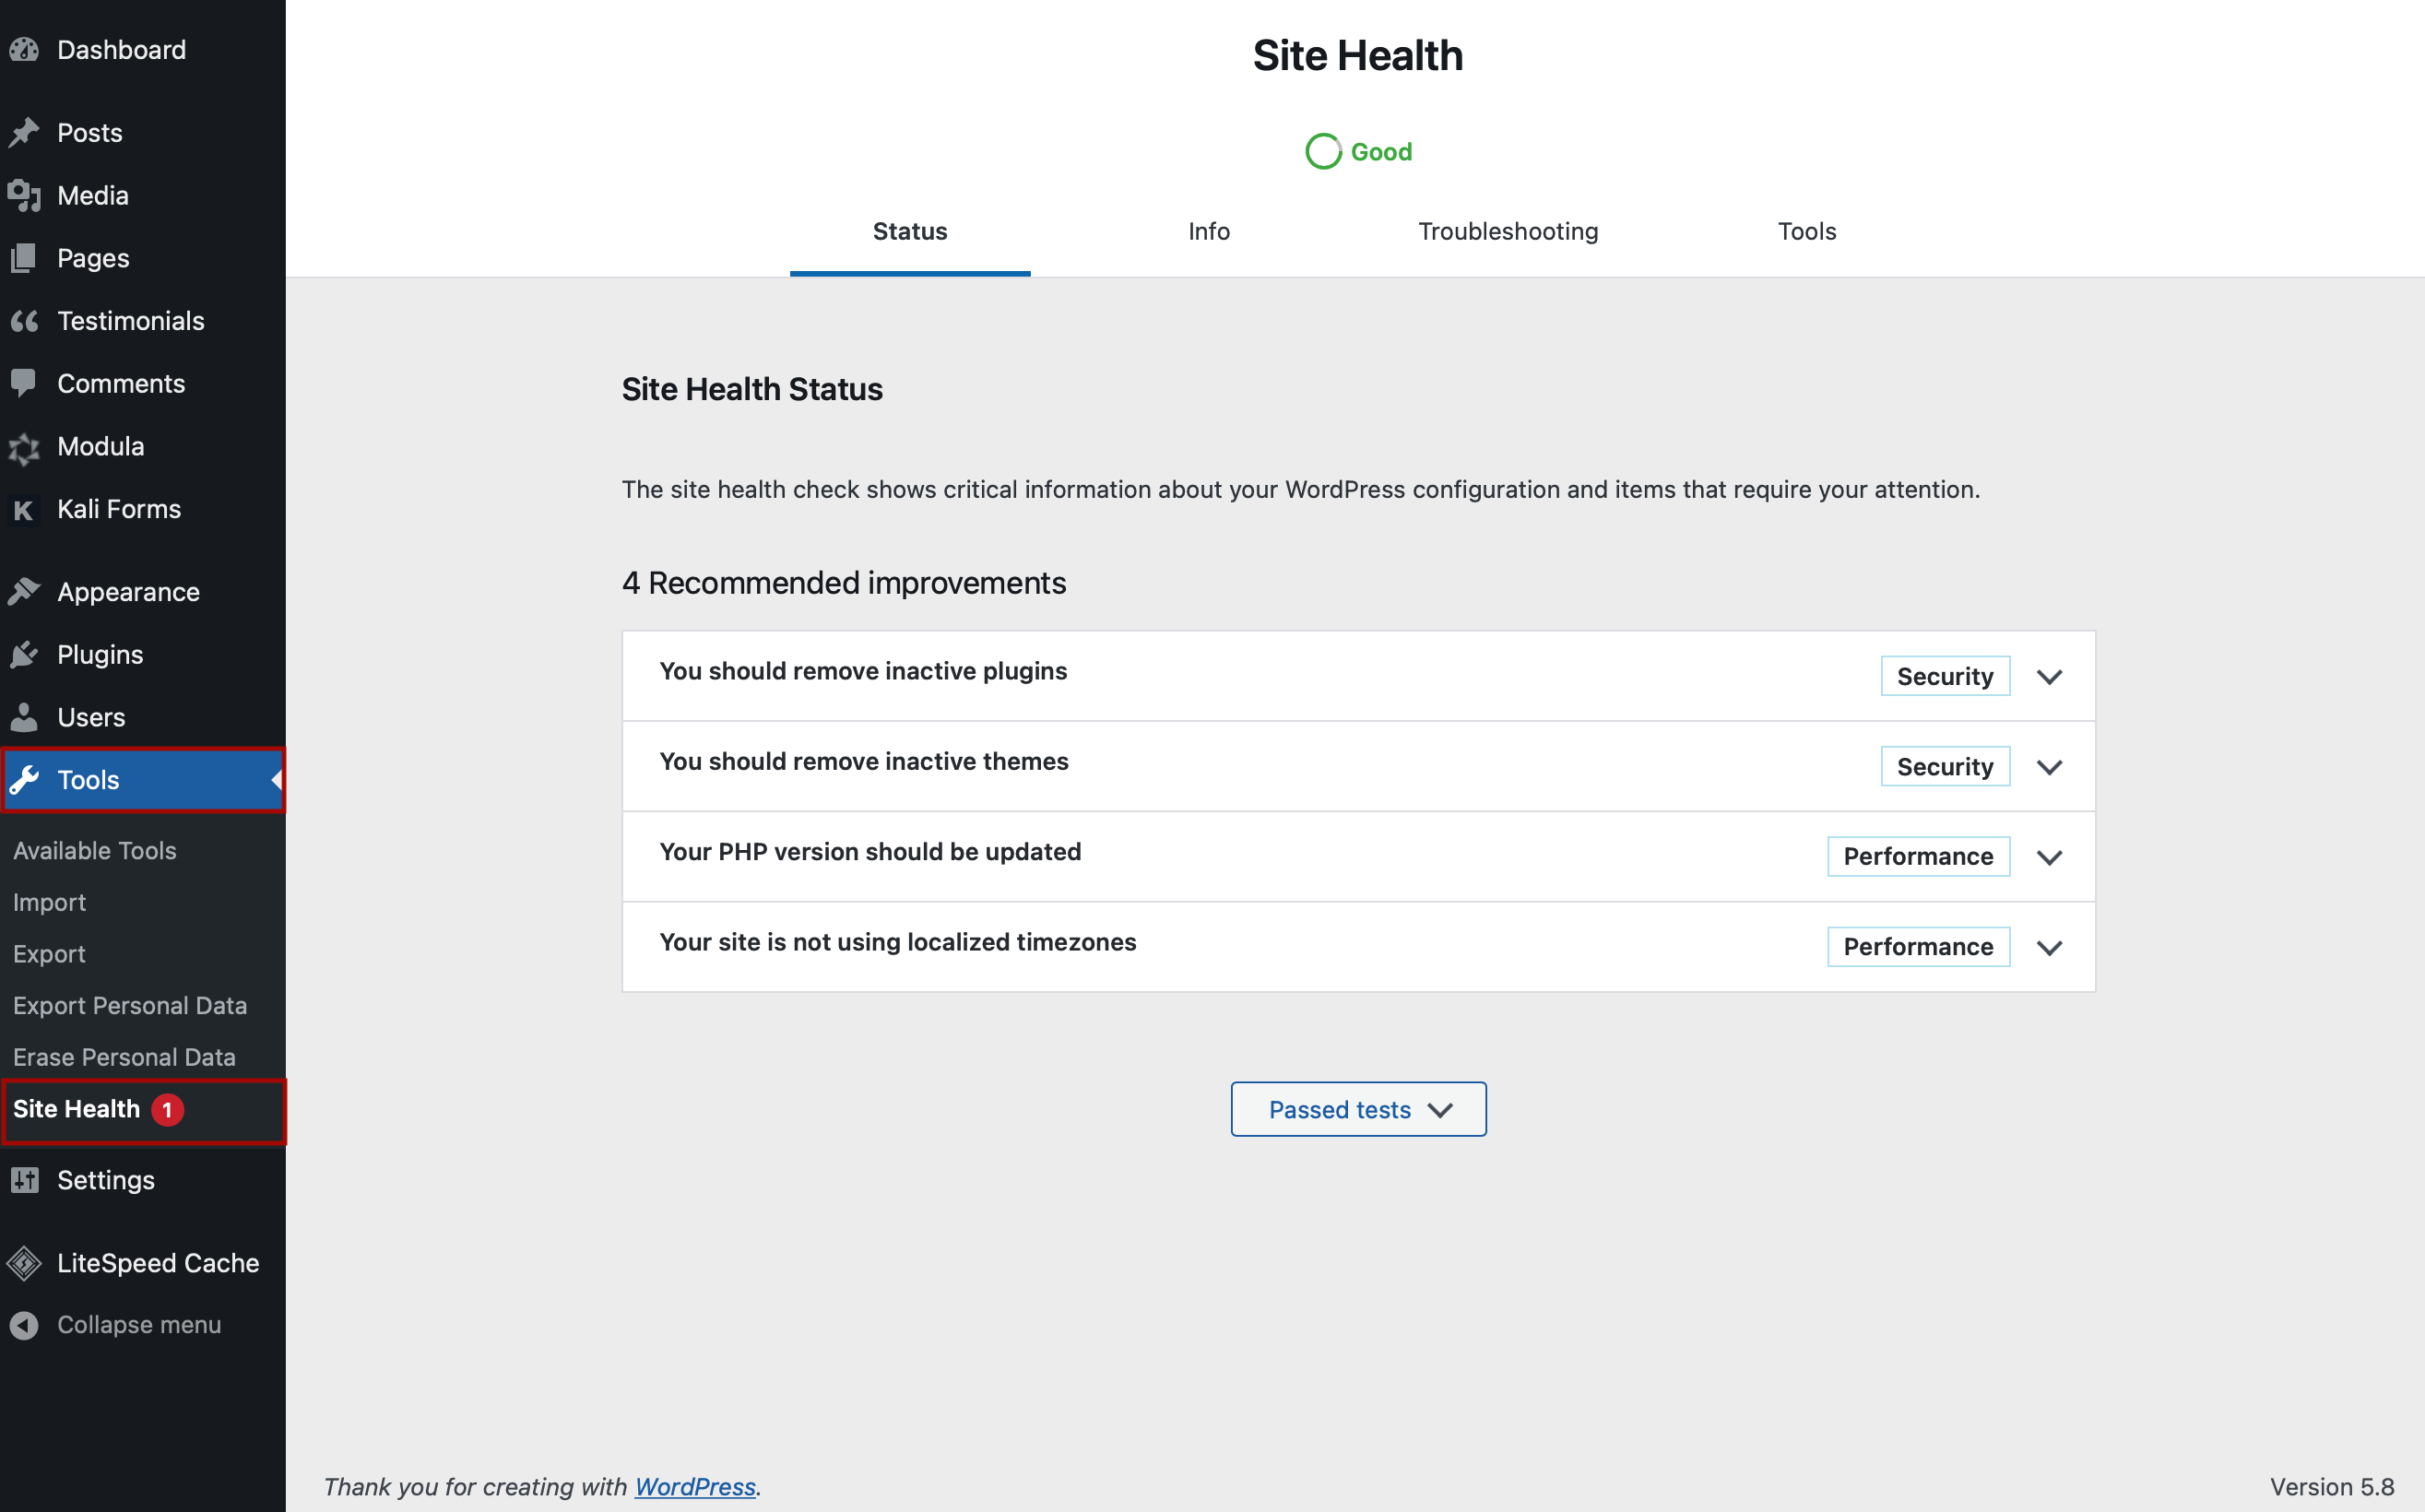Click the LiteSpeed Cache diamond icon
Viewport: 2425px width, 1512px height.
24,1263
